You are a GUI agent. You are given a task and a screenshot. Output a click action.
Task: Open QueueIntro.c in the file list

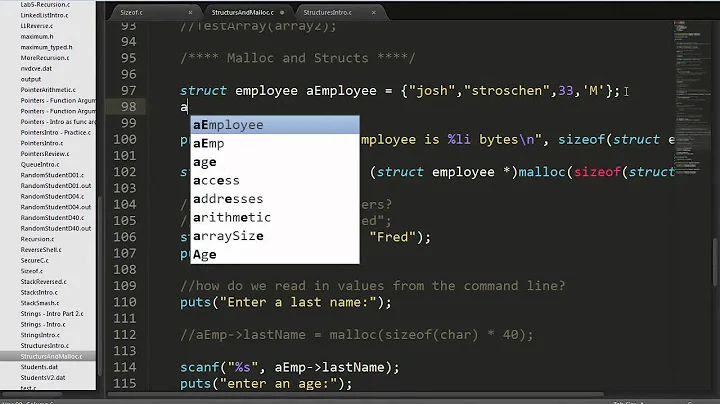[40, 165]
